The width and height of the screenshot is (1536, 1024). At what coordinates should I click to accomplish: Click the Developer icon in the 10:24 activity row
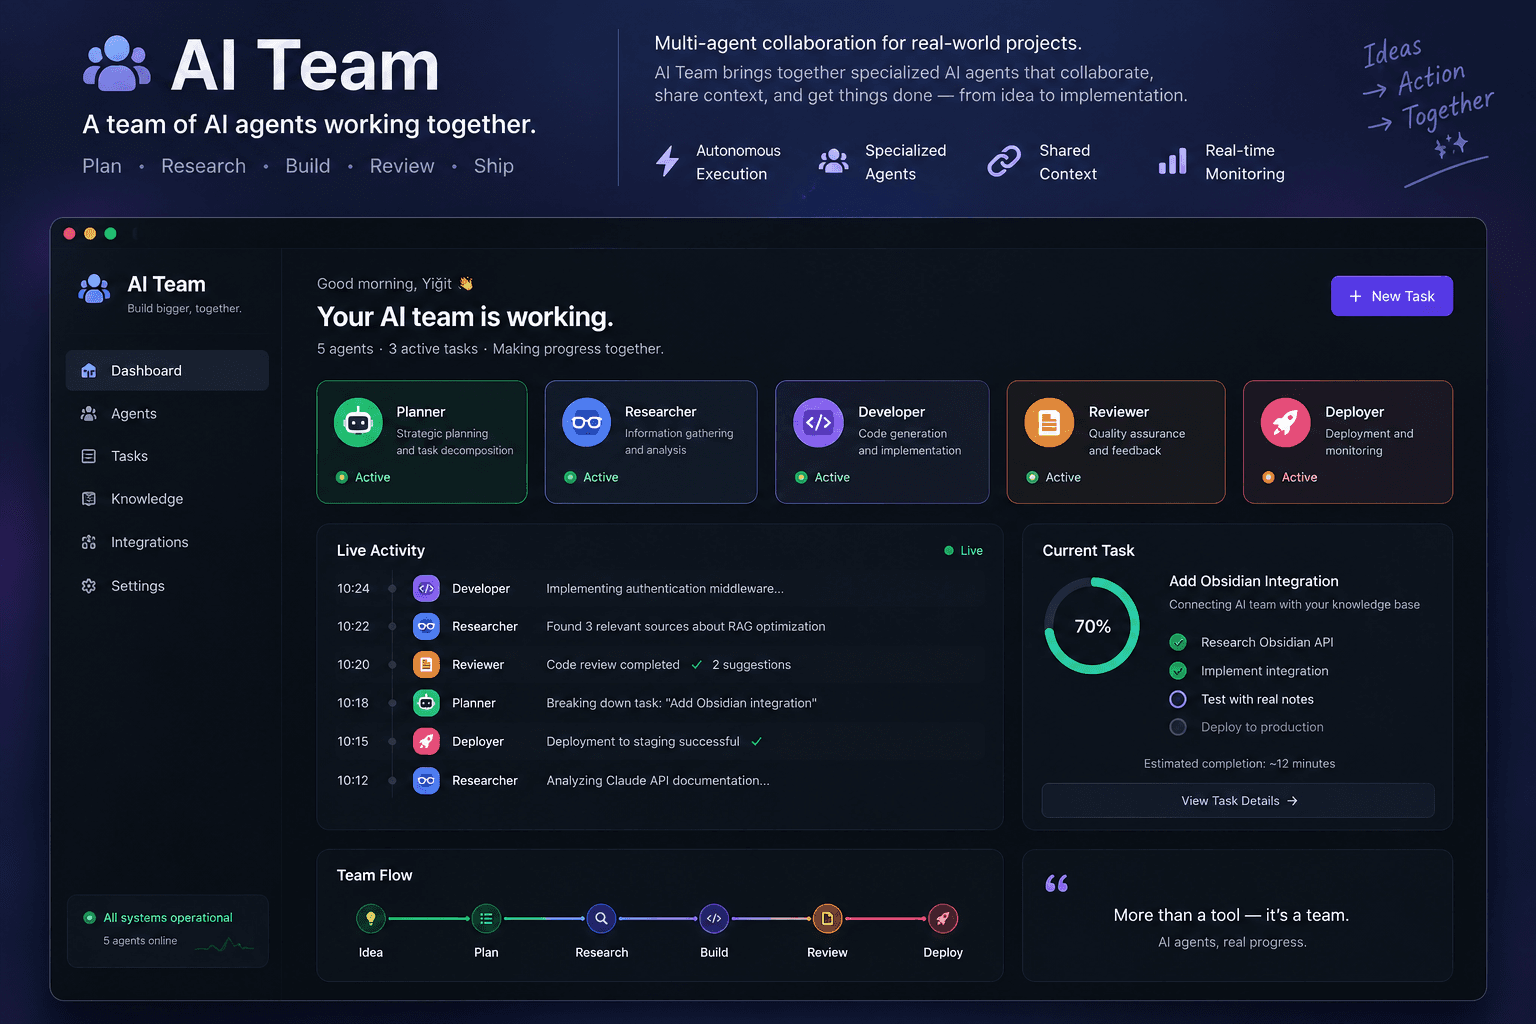426,588
